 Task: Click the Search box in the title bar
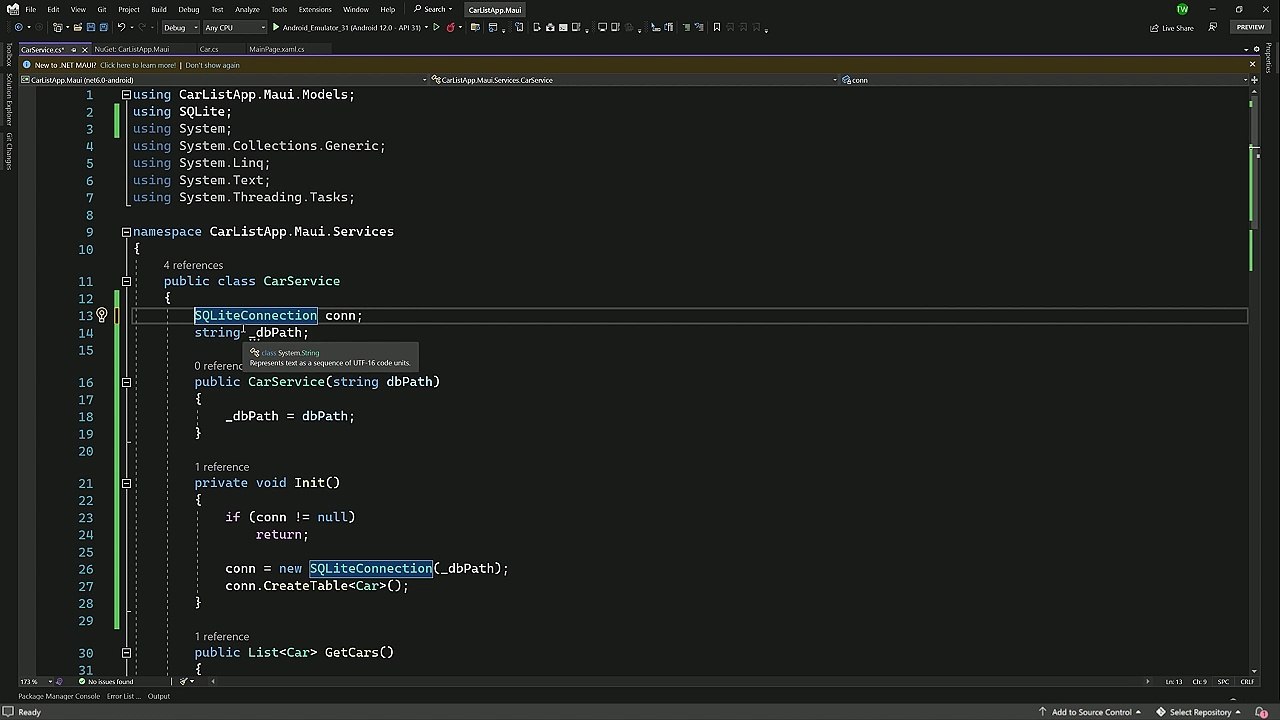click(x=433, y=9)
